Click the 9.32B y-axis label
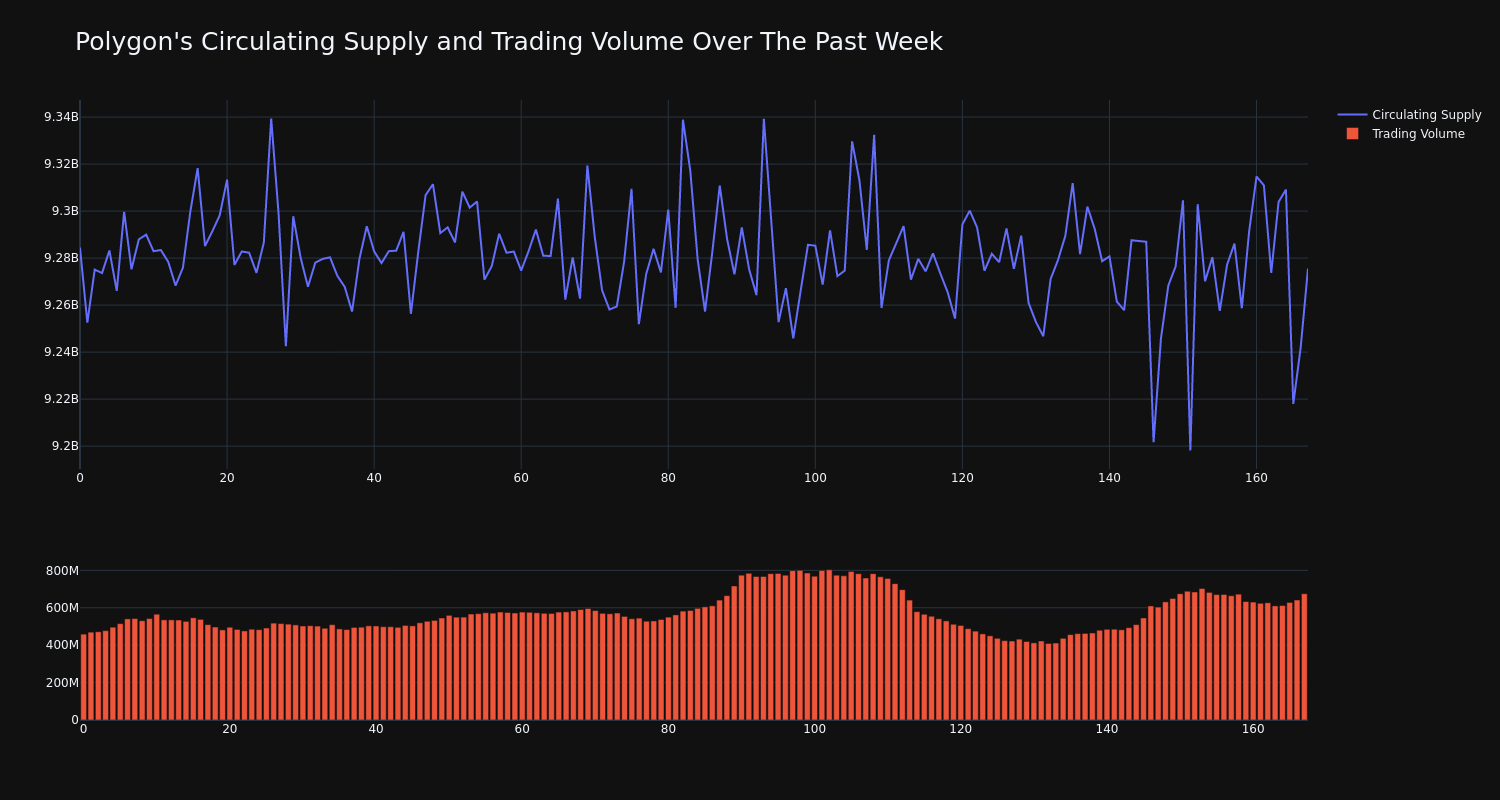The image size is (1500, 800). tap(61, 164)
